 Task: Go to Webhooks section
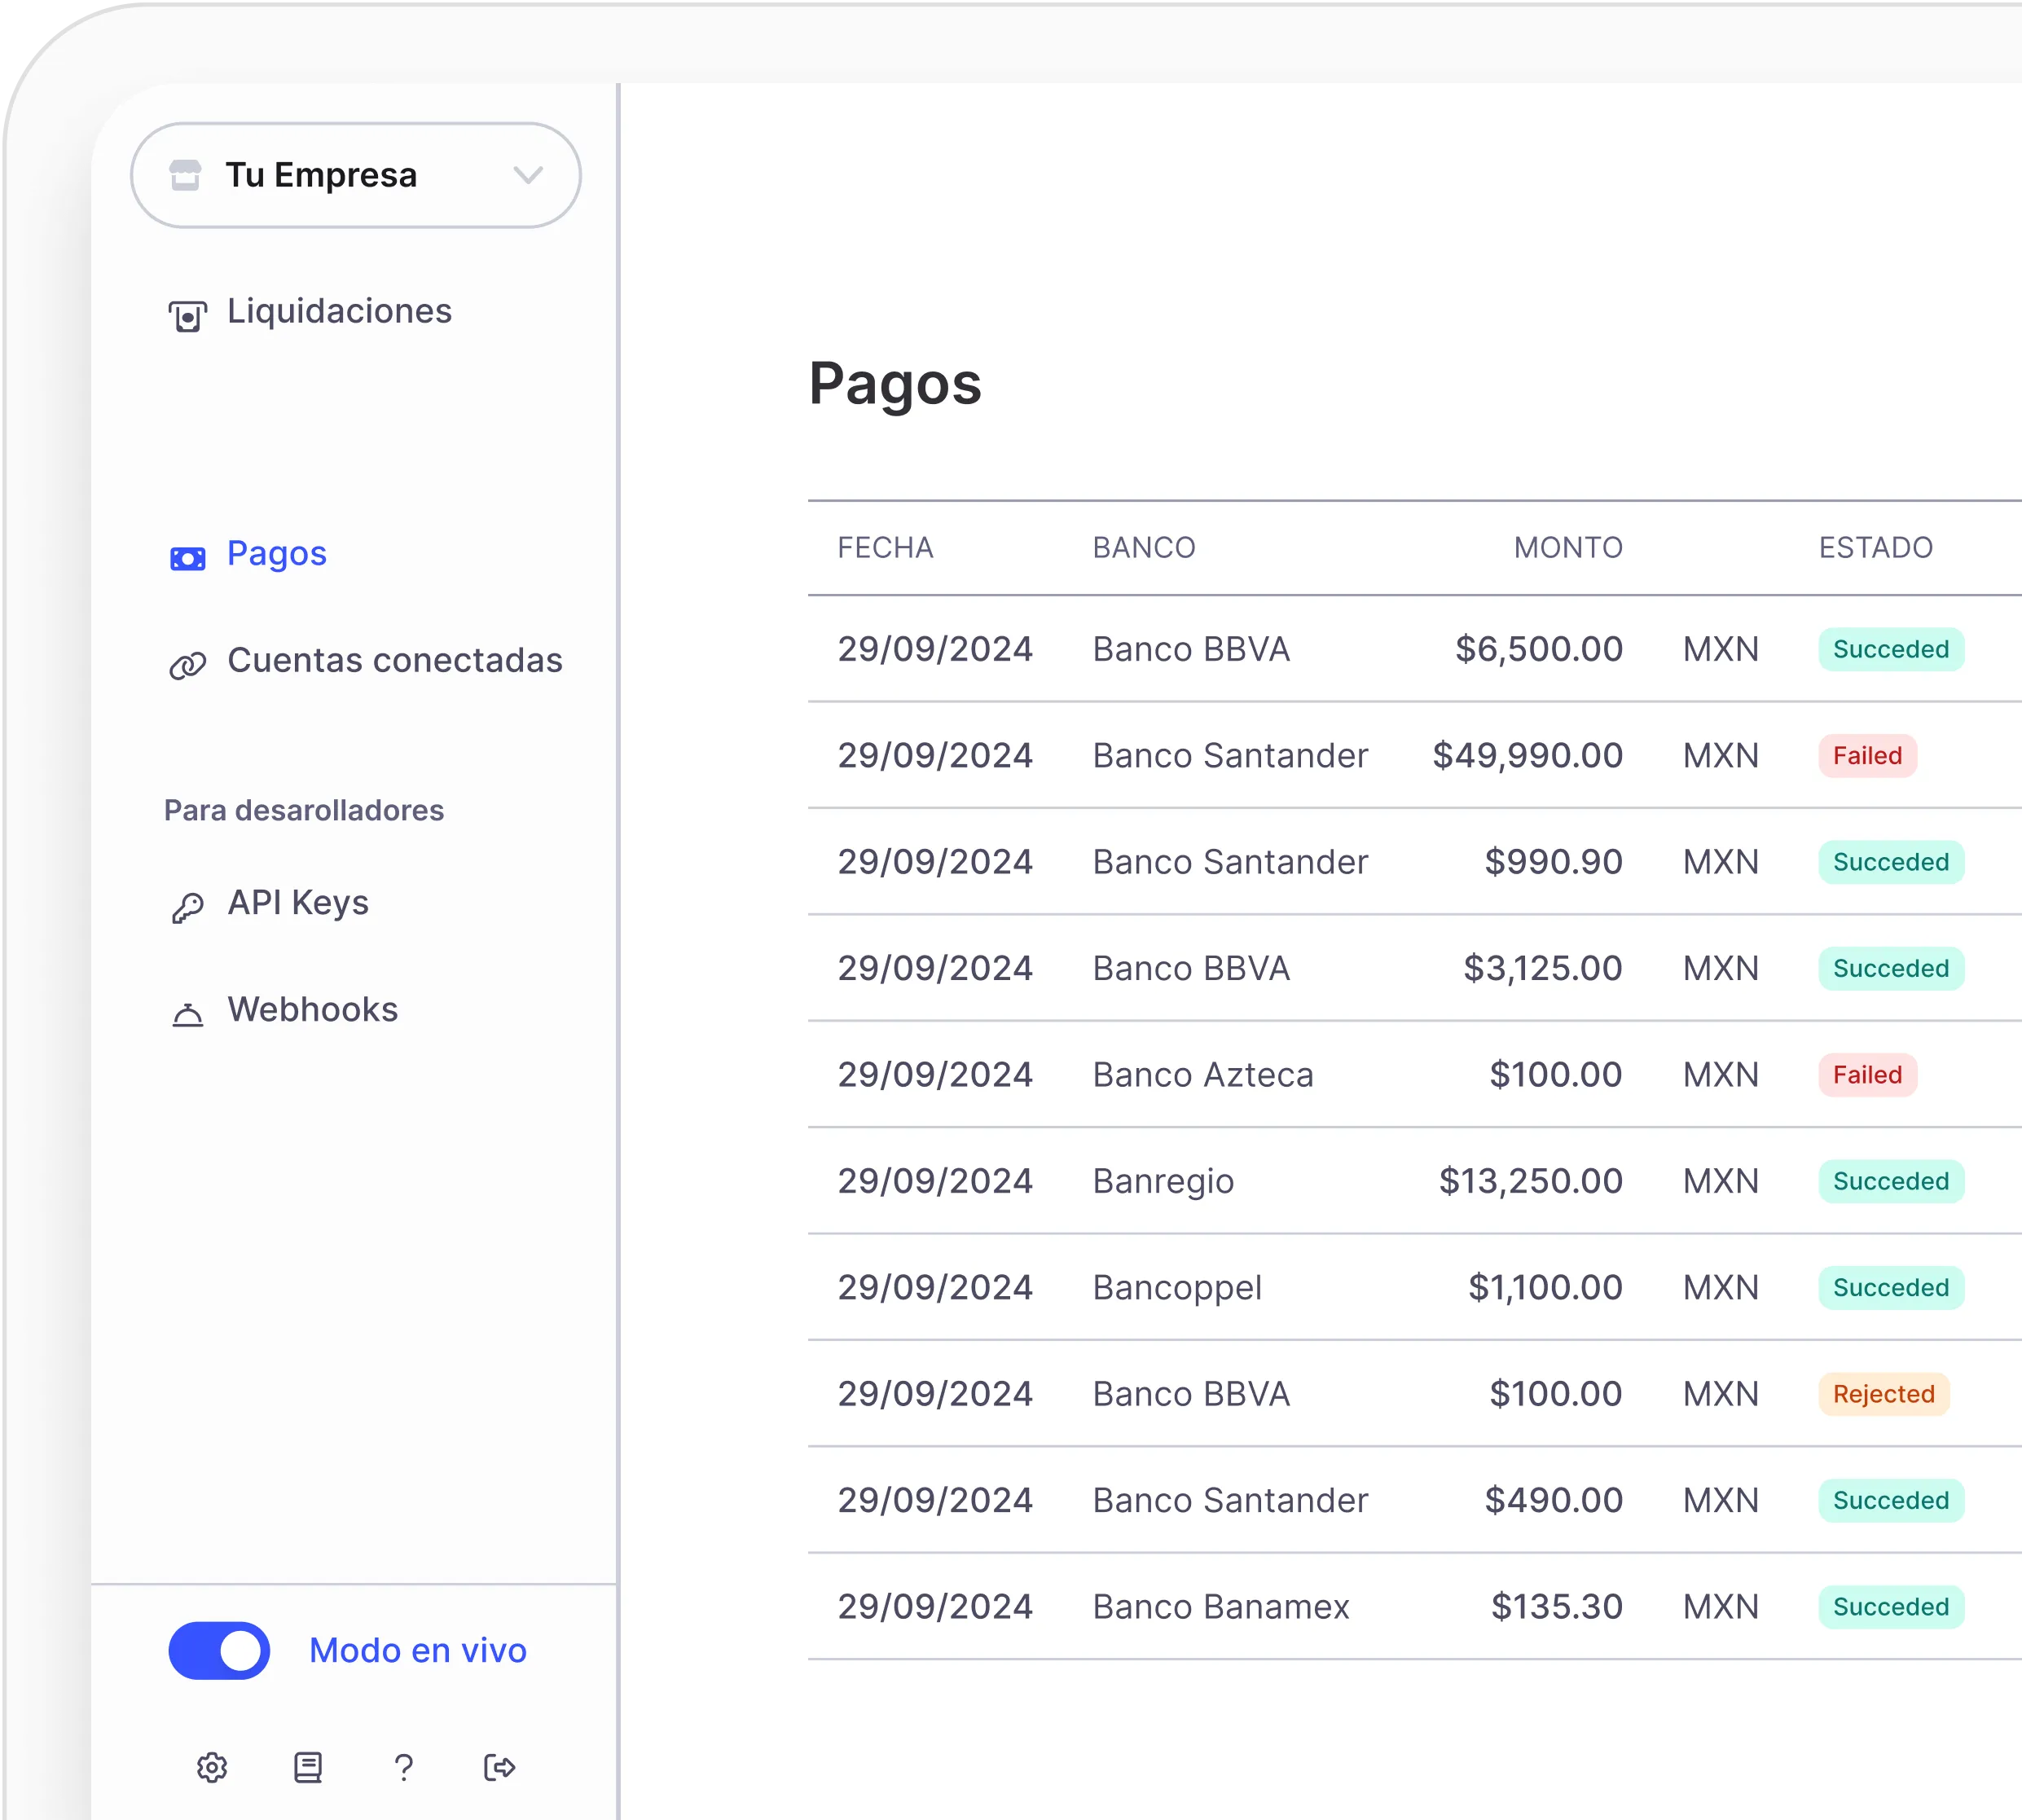[312, 1009]
